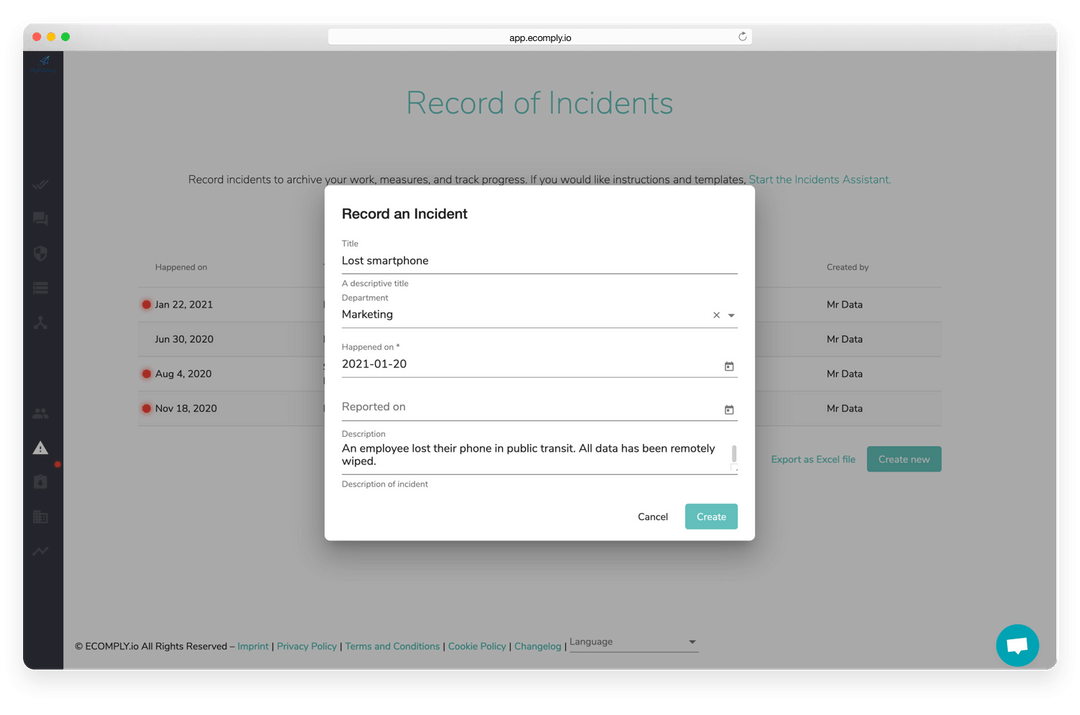
Task: Open the messages icon in sidebar
Action: pos(40,218)
